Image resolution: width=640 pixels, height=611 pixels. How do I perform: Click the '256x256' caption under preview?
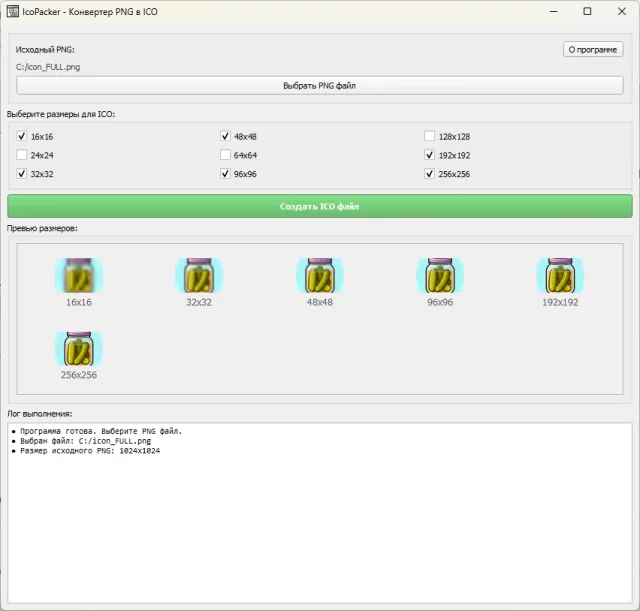click(79, 375)
